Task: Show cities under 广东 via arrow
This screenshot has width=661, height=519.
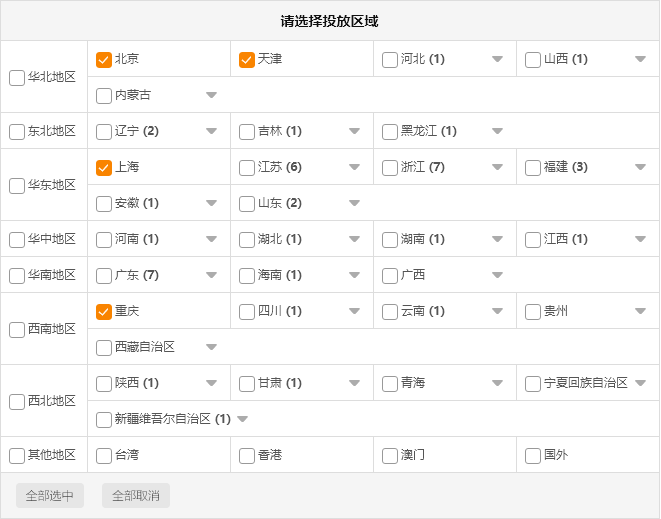Action: coord(211,275)
